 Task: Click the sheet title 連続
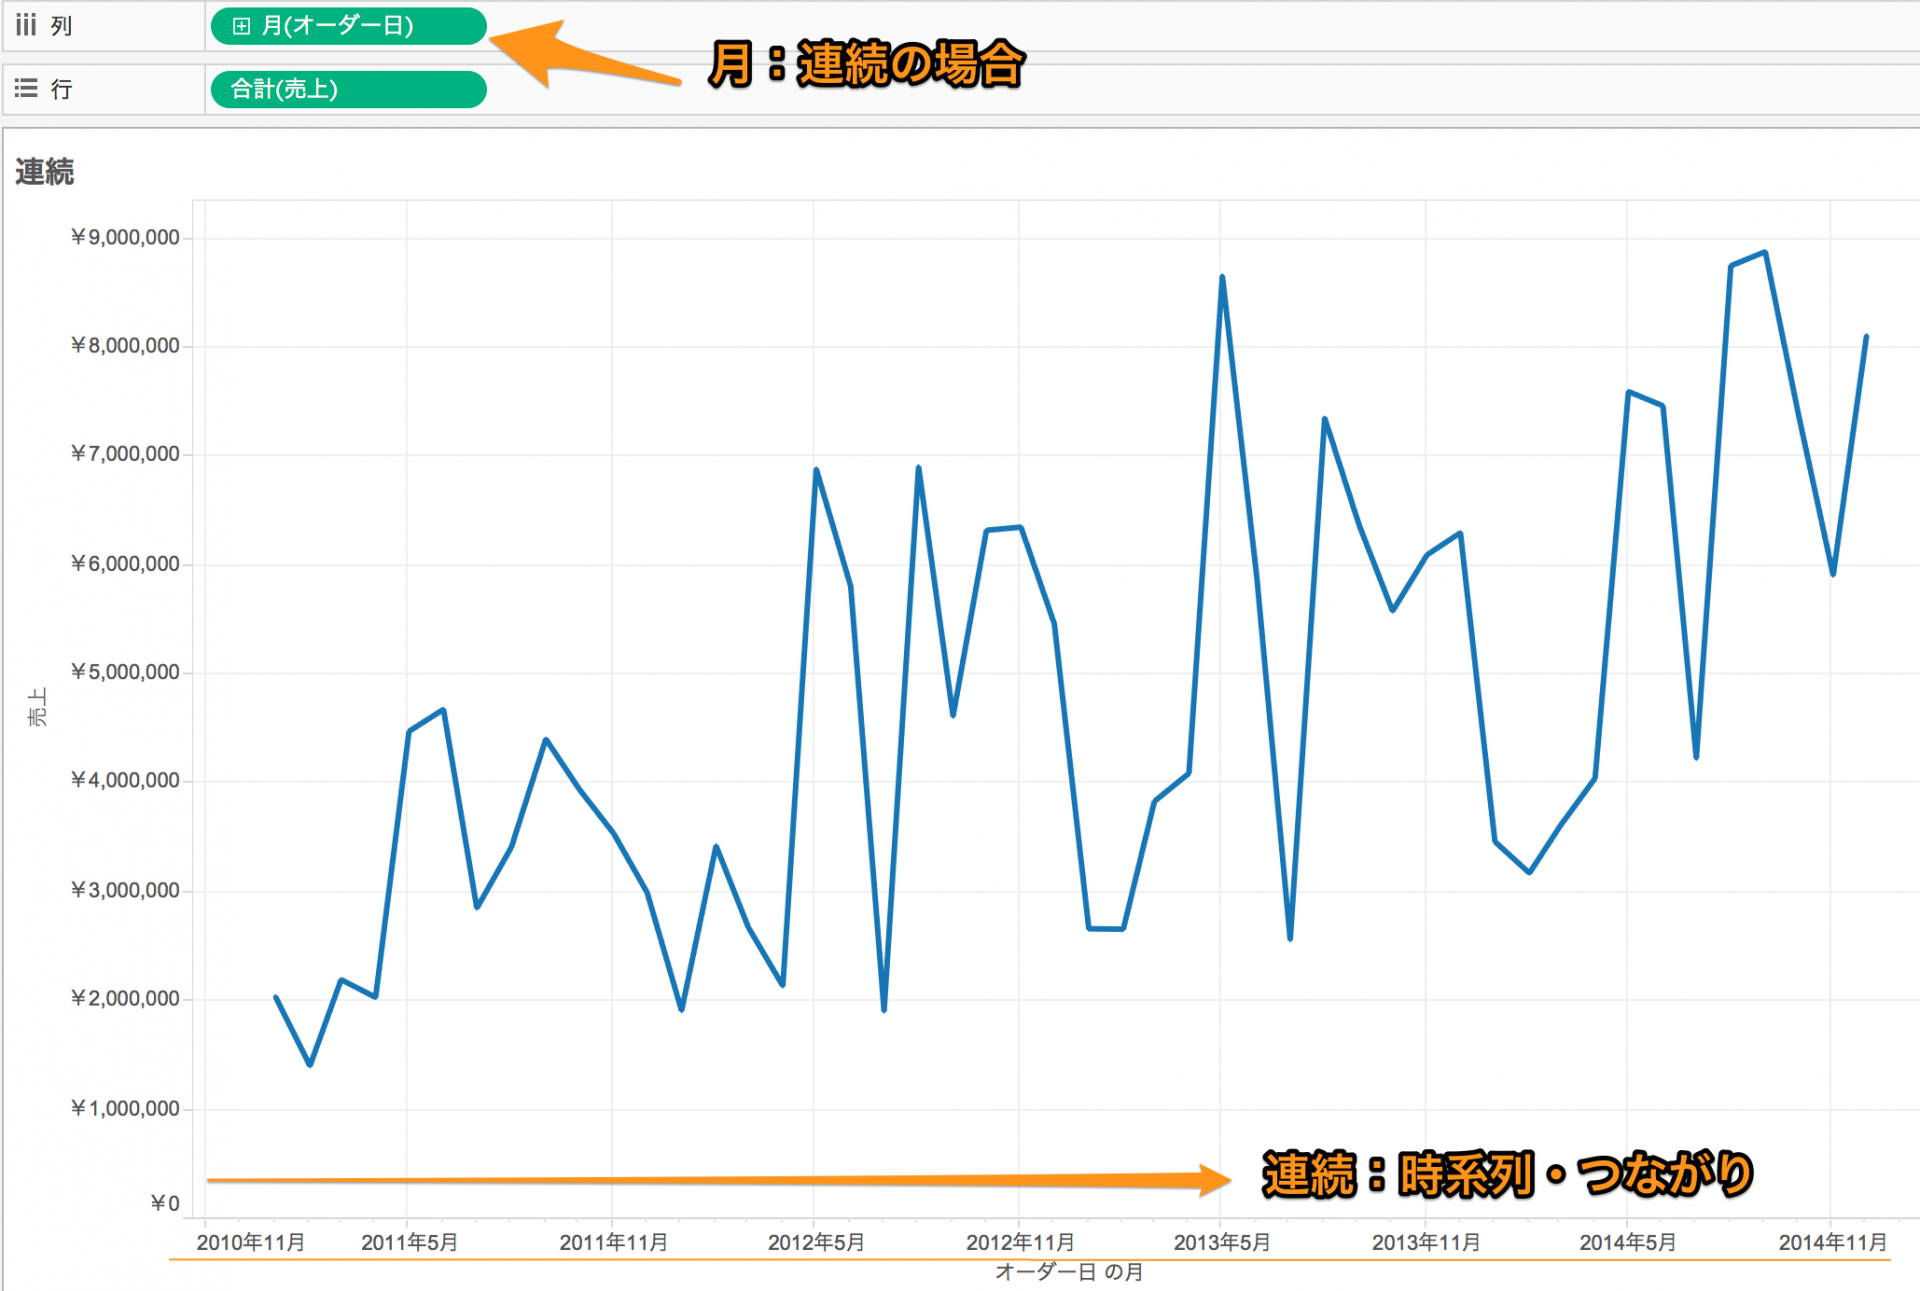[44, 172]
